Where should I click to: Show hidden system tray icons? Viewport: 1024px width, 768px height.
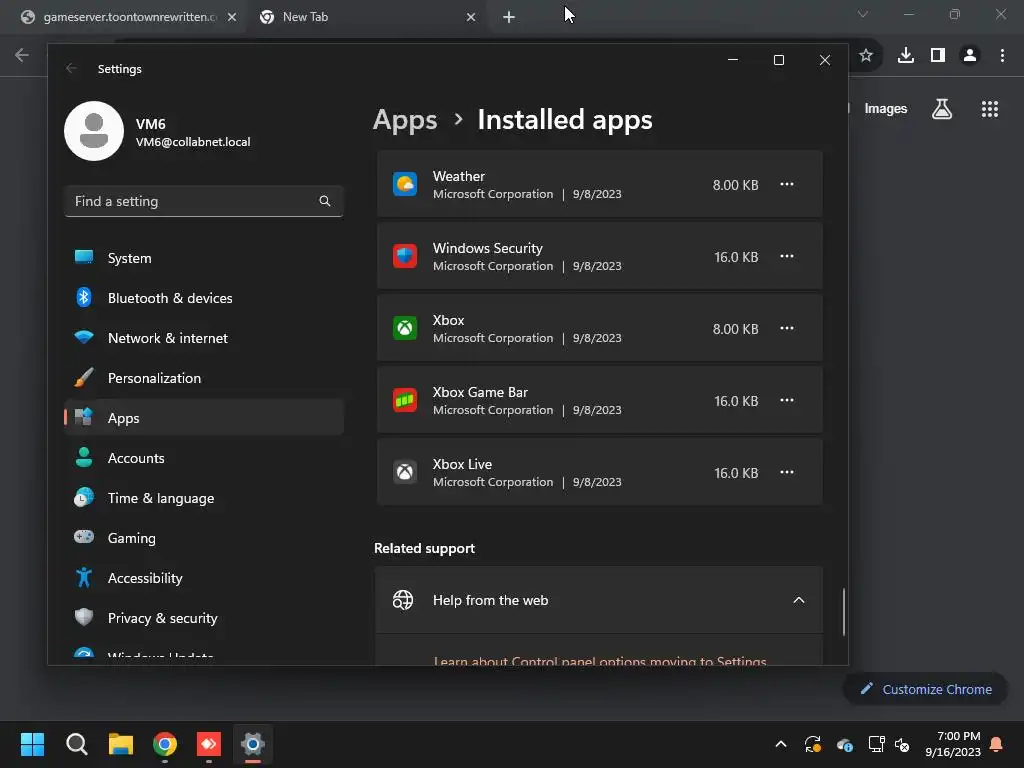coord(780,744)
